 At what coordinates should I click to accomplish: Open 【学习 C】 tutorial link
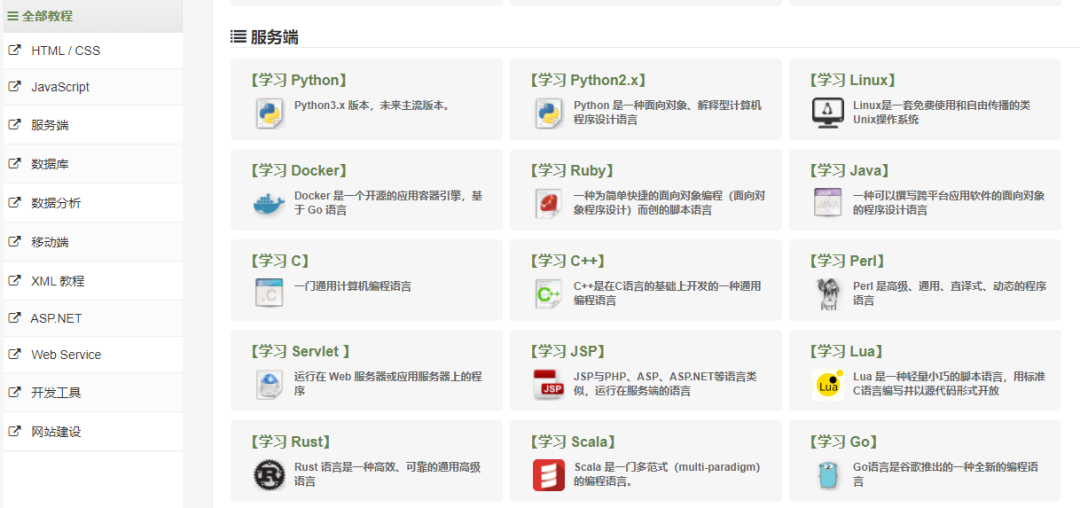click(280, 260)
